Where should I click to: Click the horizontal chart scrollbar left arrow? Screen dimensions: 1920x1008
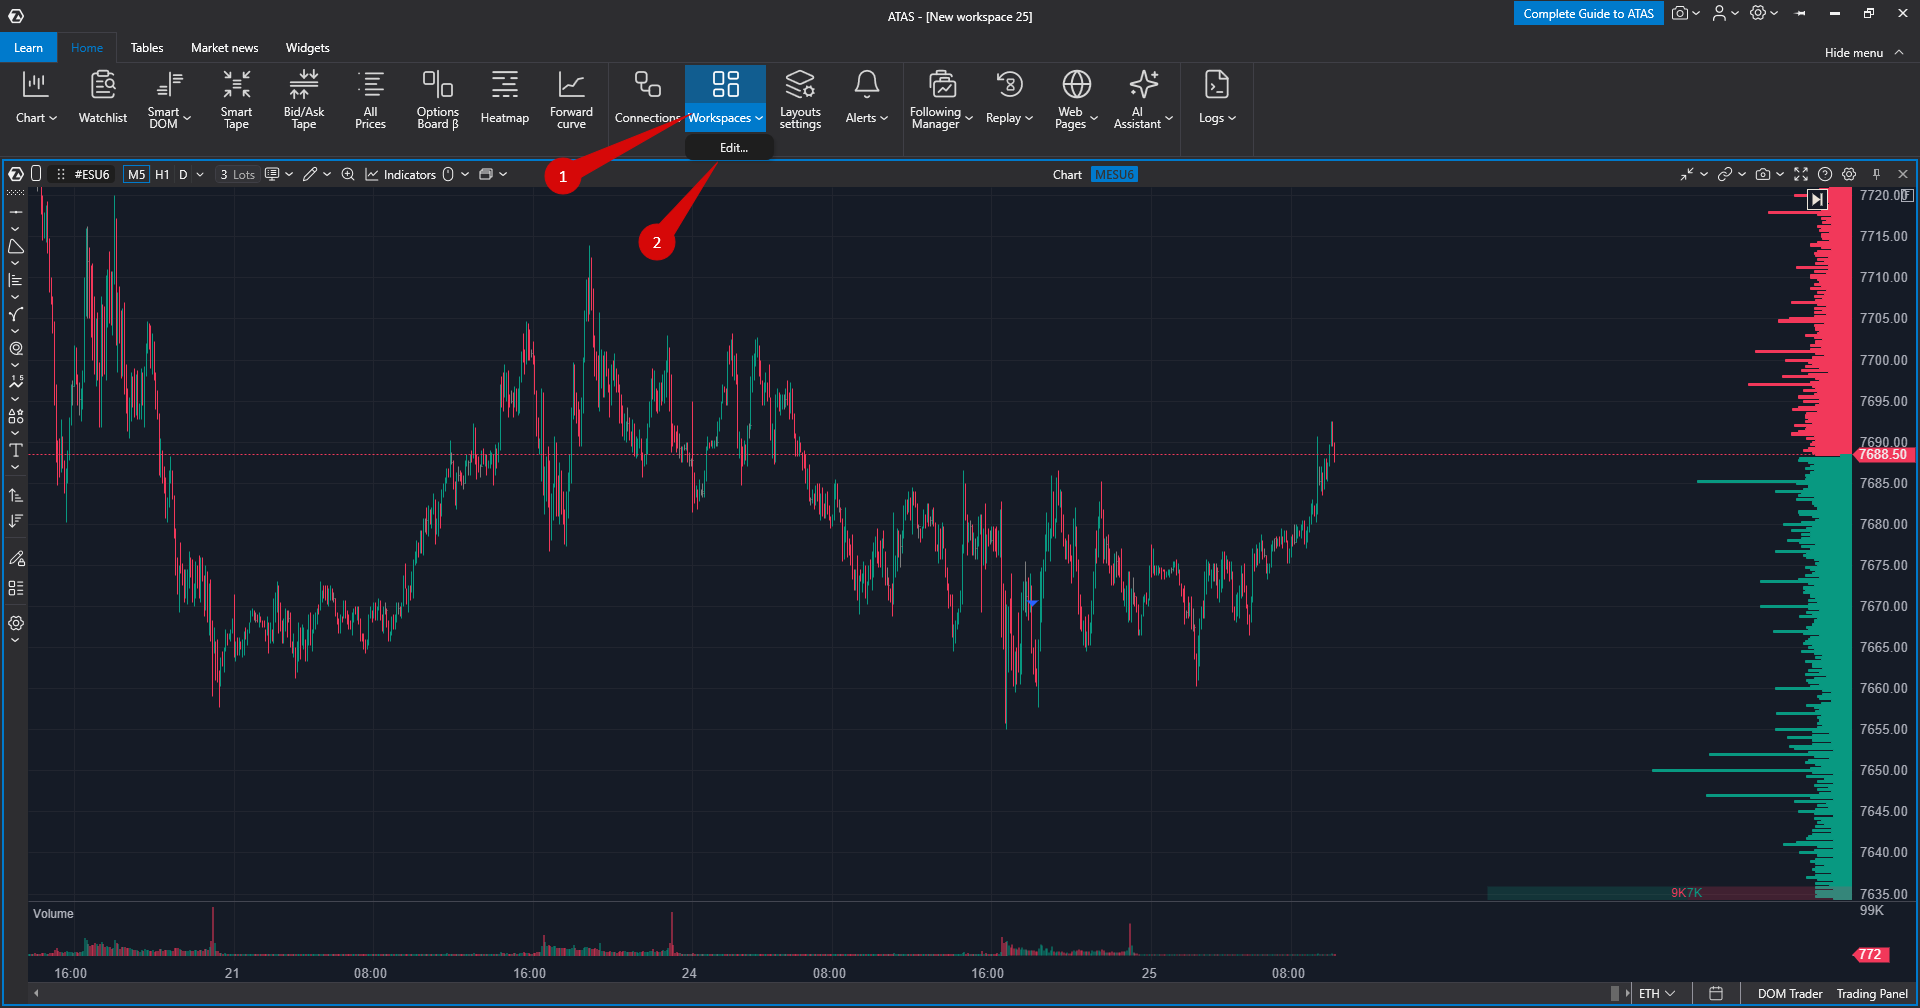click(36, 993)
